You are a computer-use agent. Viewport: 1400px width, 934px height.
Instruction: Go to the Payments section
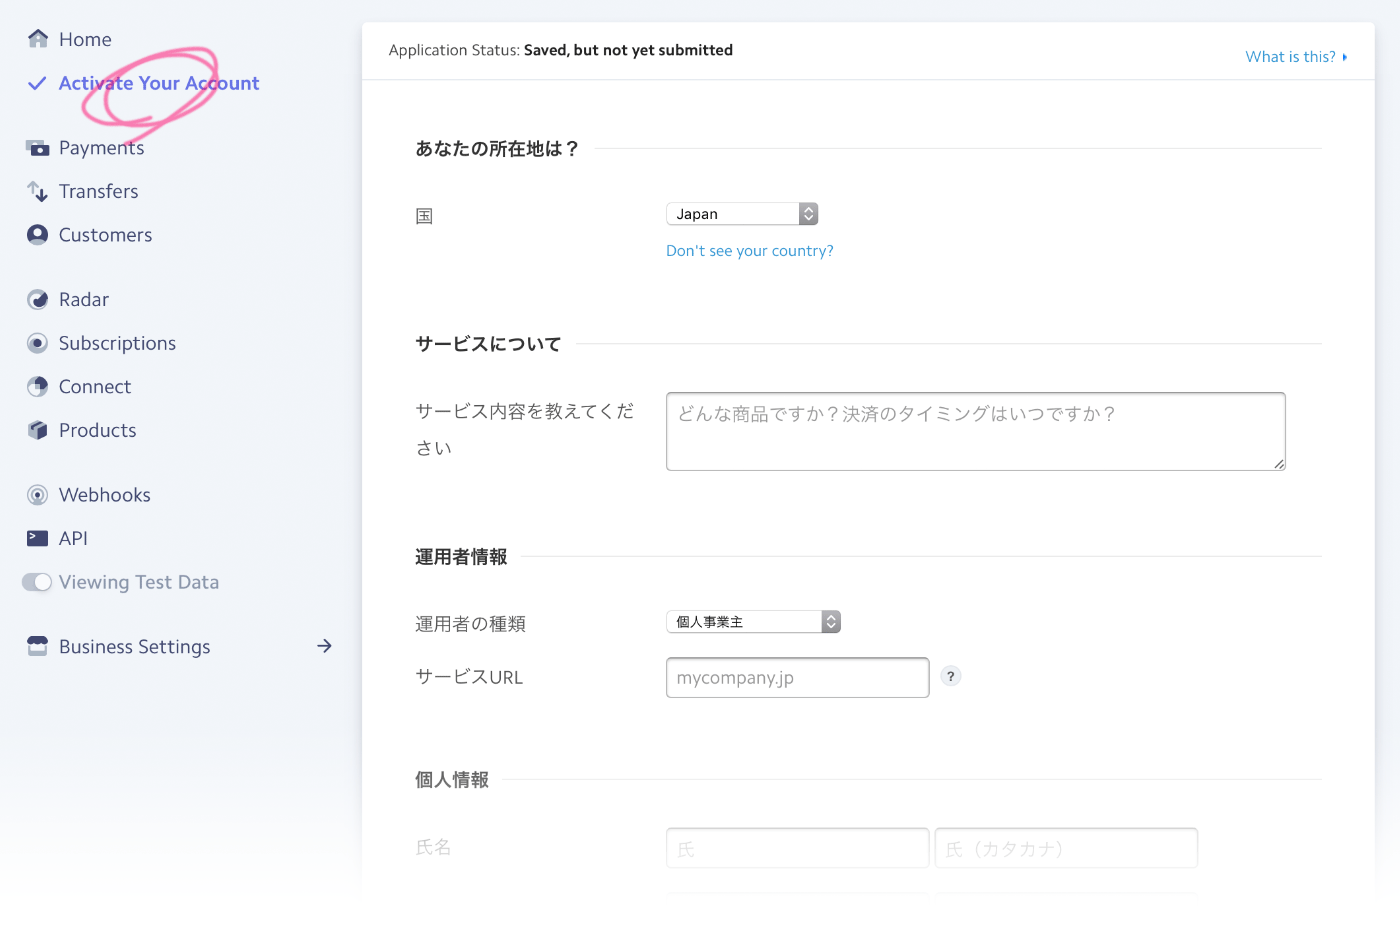click(101, 148)
